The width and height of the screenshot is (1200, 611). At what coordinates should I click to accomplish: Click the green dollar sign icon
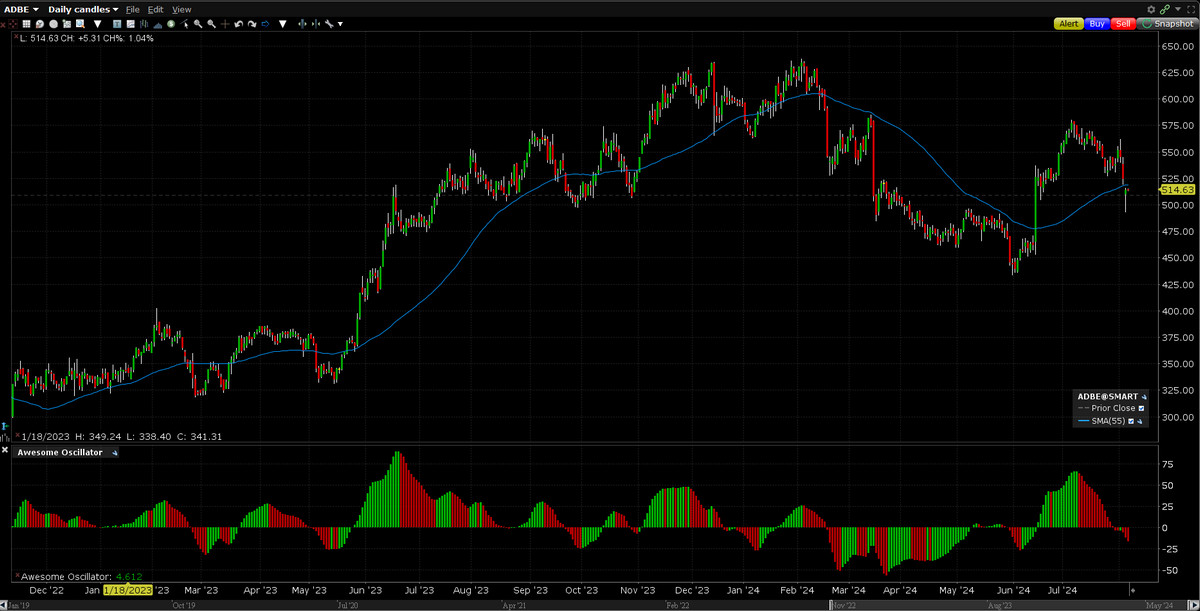[170, 23]
